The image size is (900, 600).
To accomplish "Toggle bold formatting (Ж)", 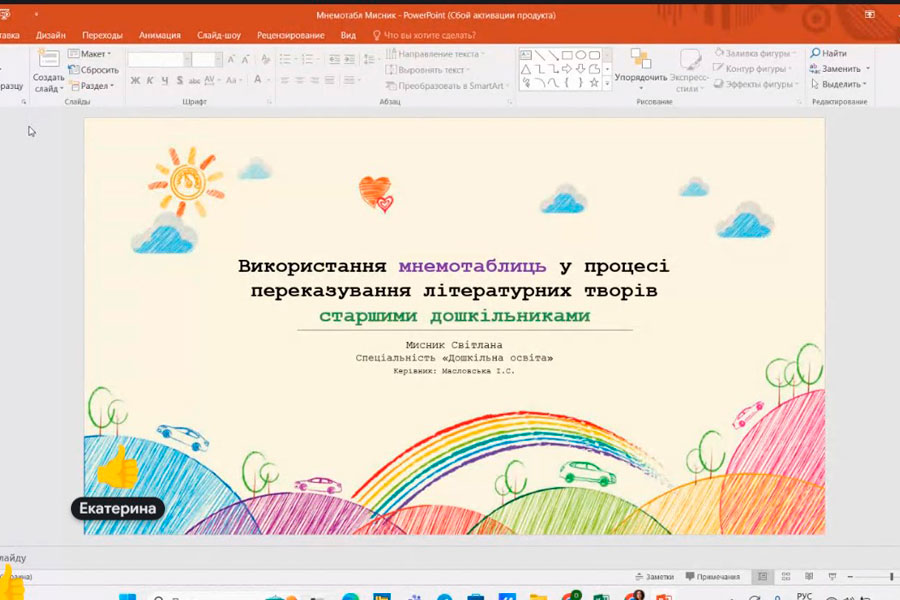I will click(x=135, y=80).
